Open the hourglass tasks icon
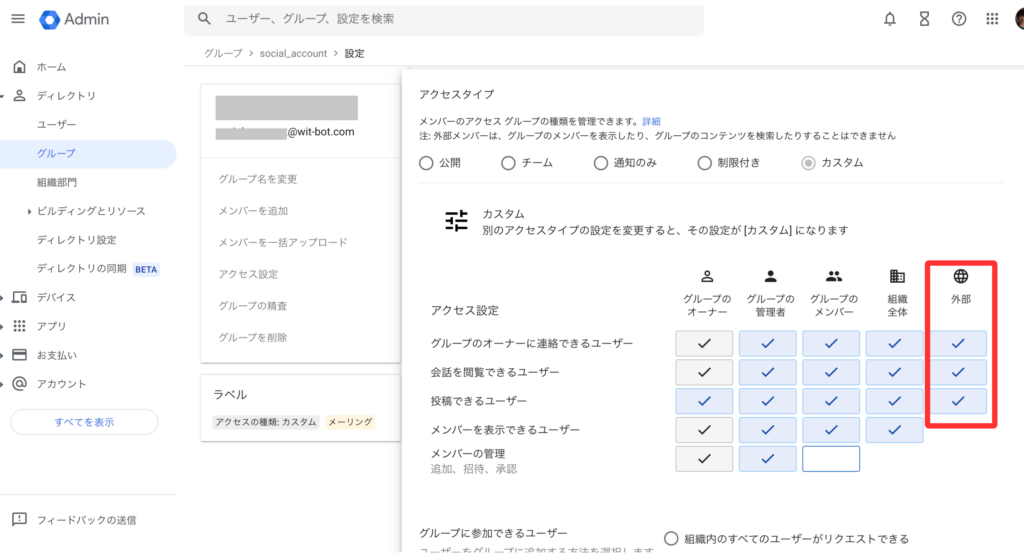 click(x=924, y=19)
